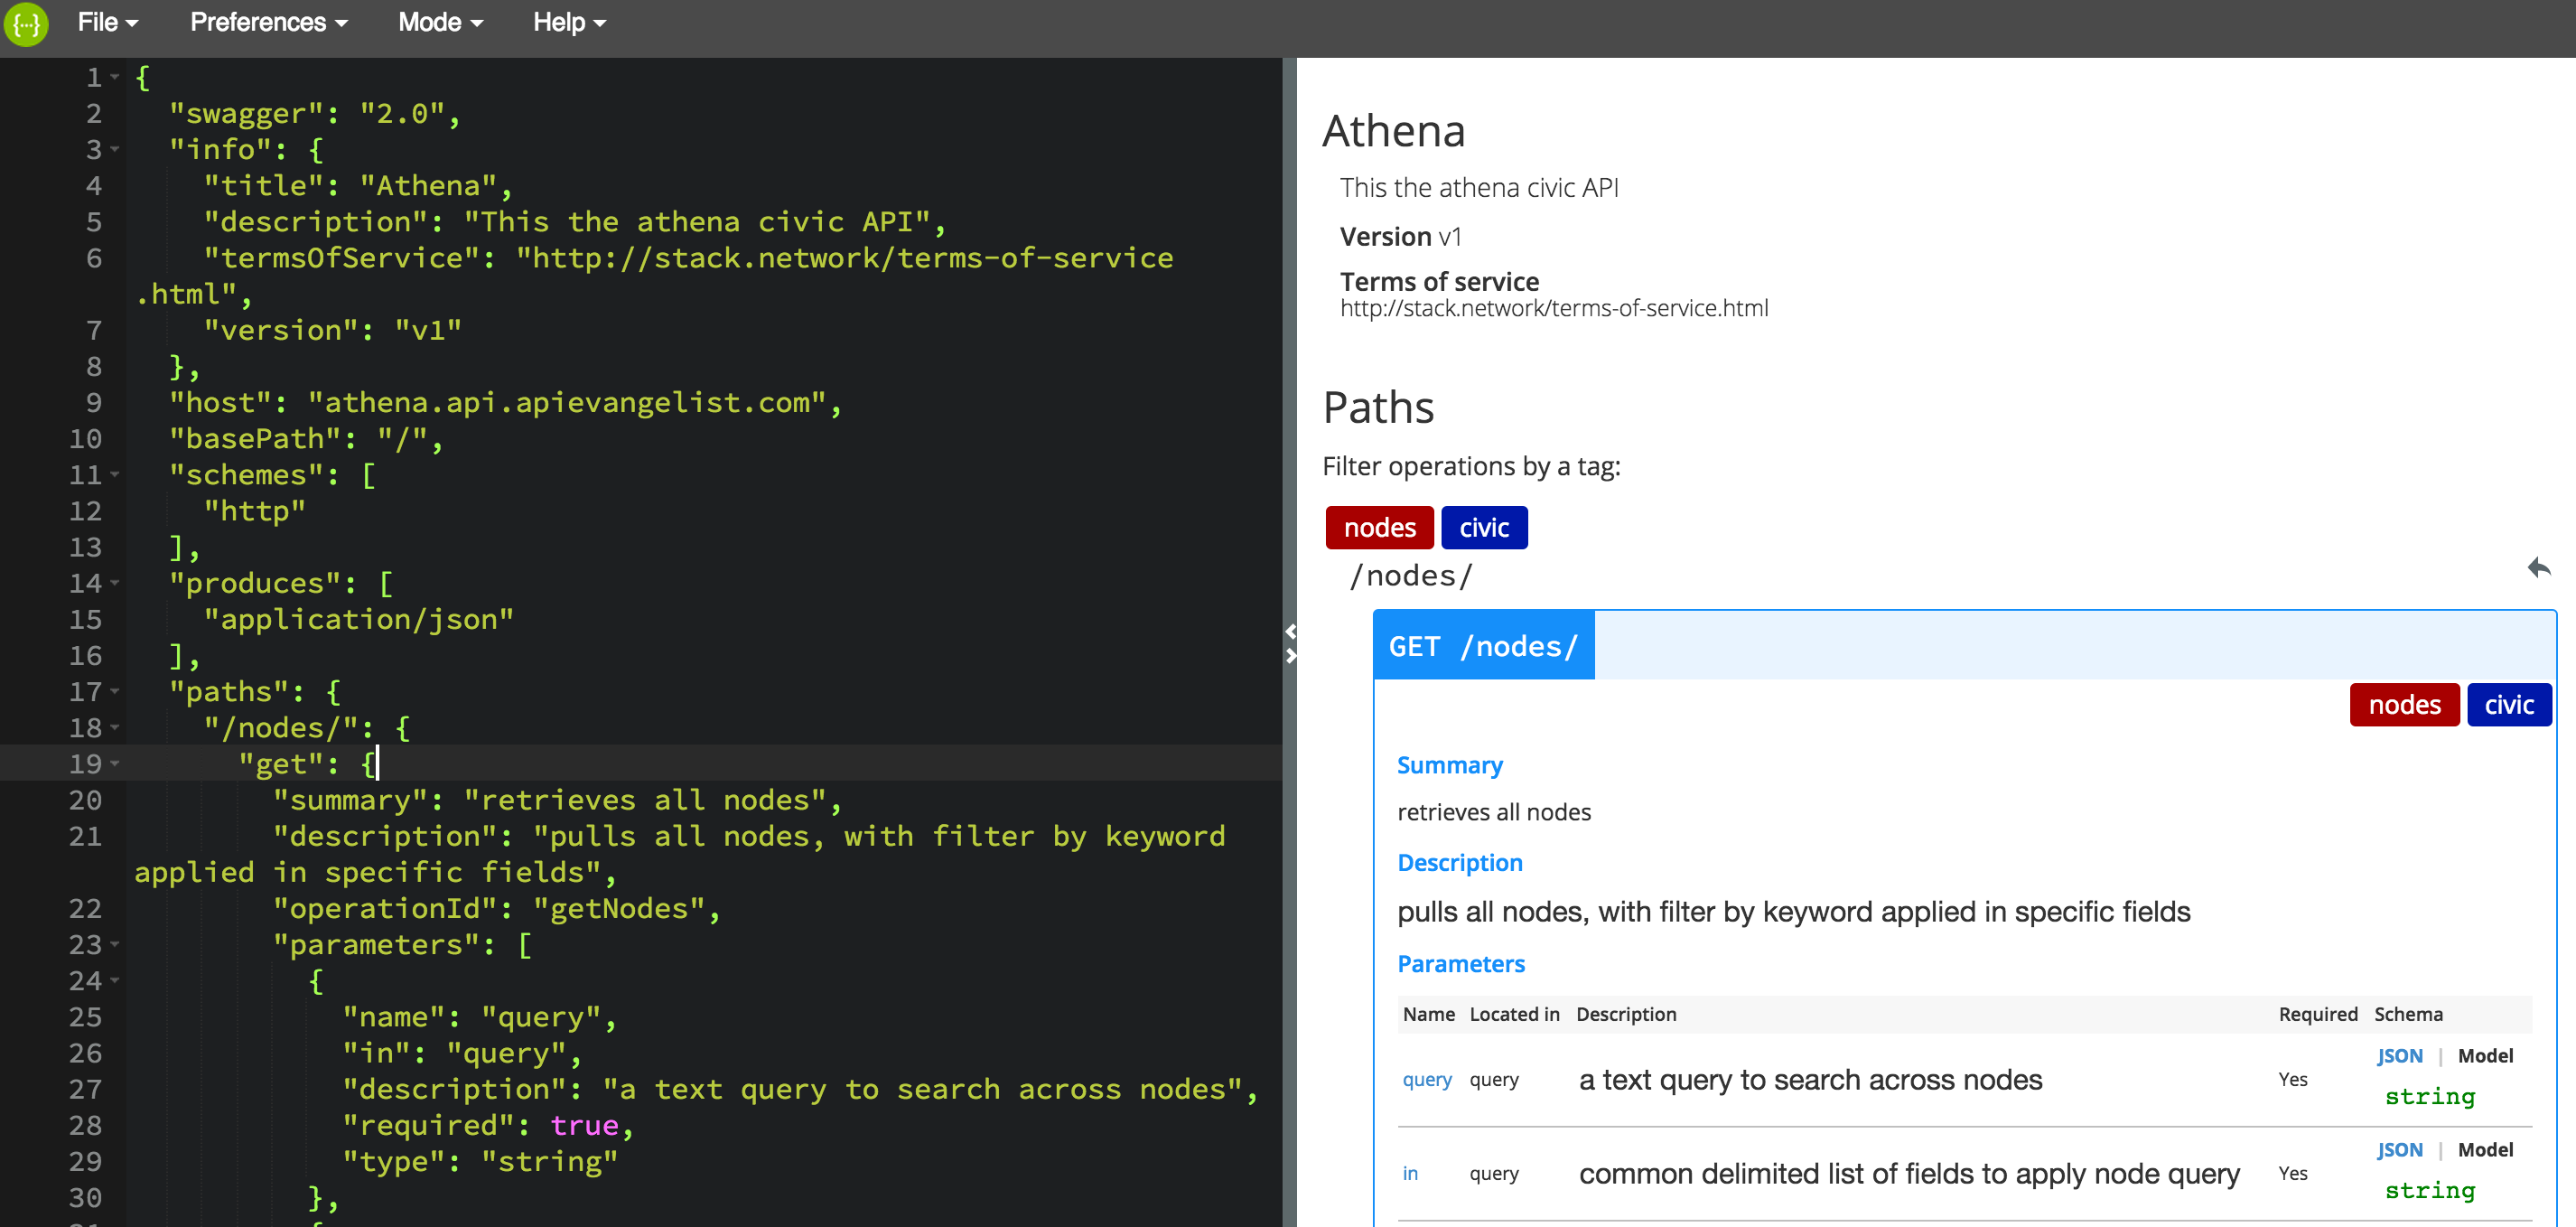The height and width of the screenshot is (1227, 2576).
Task: Collapse the root JSON object at line 1
Action: pos(115,77)
